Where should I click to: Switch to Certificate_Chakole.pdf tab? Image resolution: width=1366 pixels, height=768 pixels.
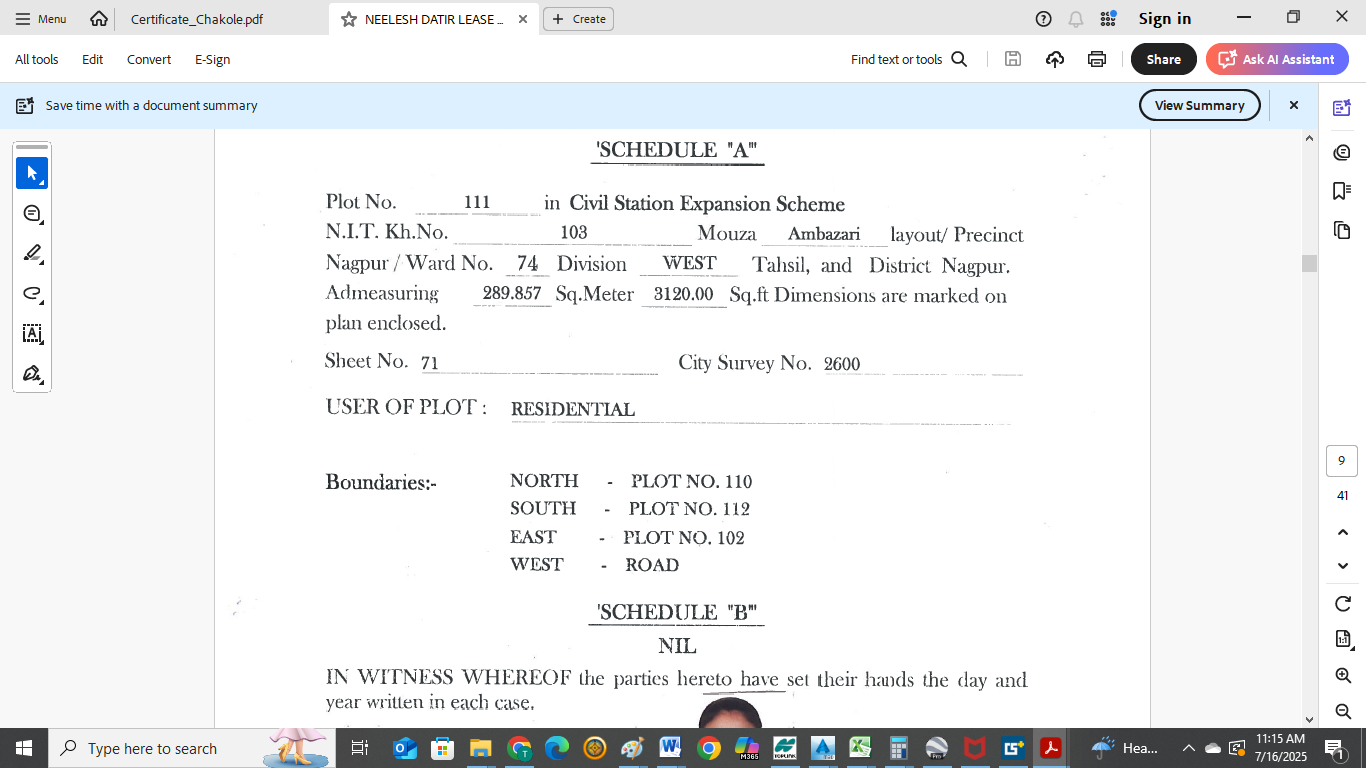click(197, 19)
